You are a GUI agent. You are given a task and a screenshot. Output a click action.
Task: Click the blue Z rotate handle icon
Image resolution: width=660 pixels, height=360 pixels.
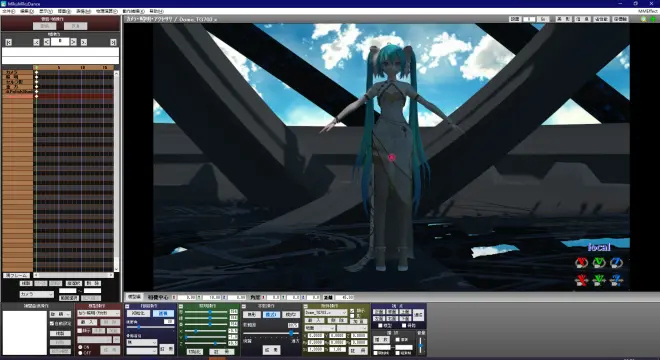pyautogui.click(x=617, y=263)
